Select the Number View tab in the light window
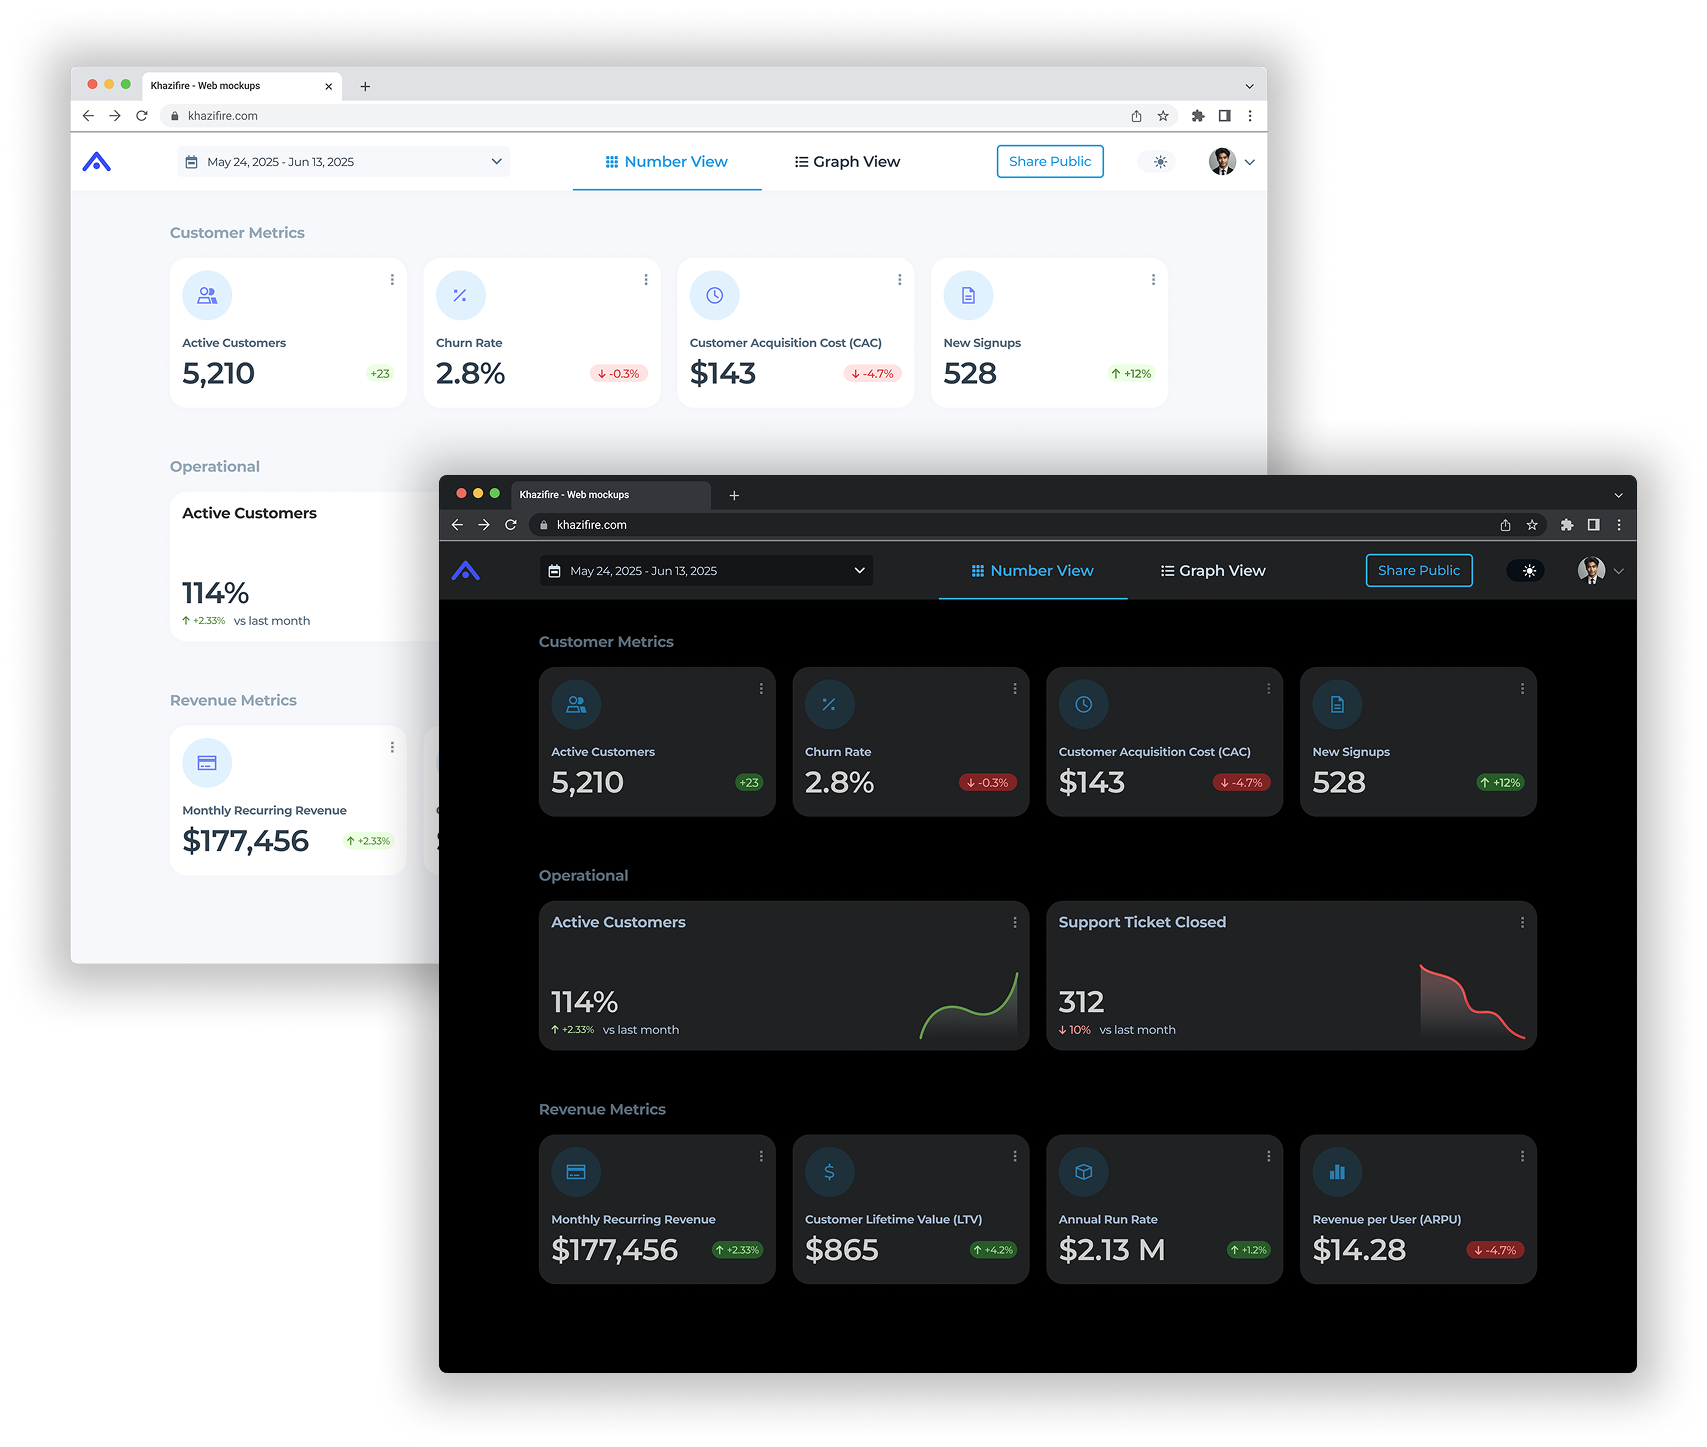 (x=667, y=162)
